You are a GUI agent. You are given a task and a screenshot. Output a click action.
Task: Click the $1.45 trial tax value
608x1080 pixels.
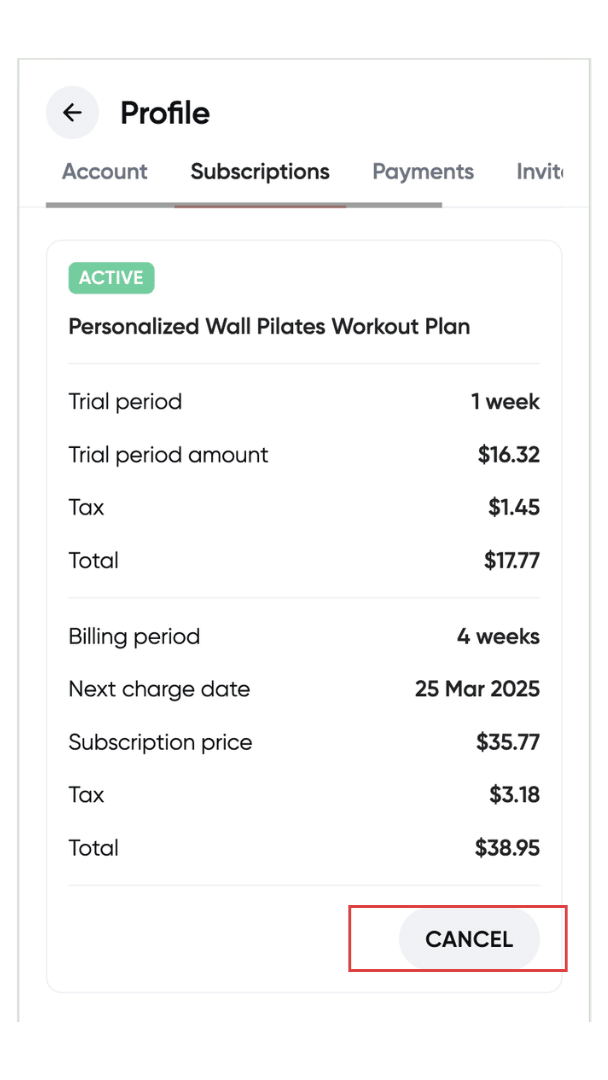514,508
